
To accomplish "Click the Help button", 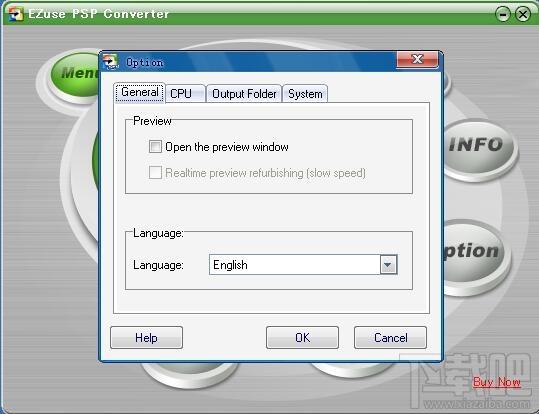I will click(x=146, y=338).
